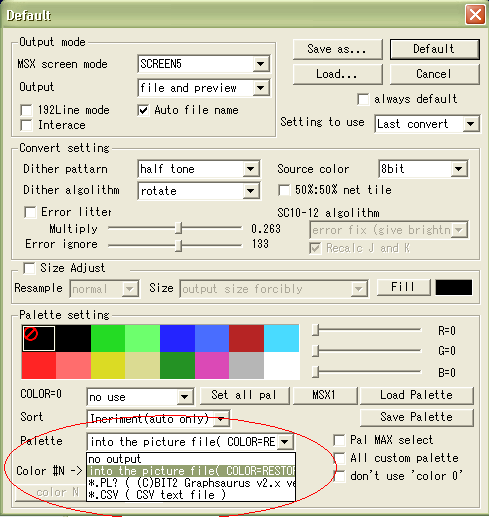Enable the Size Adjust checkbox

29,268
